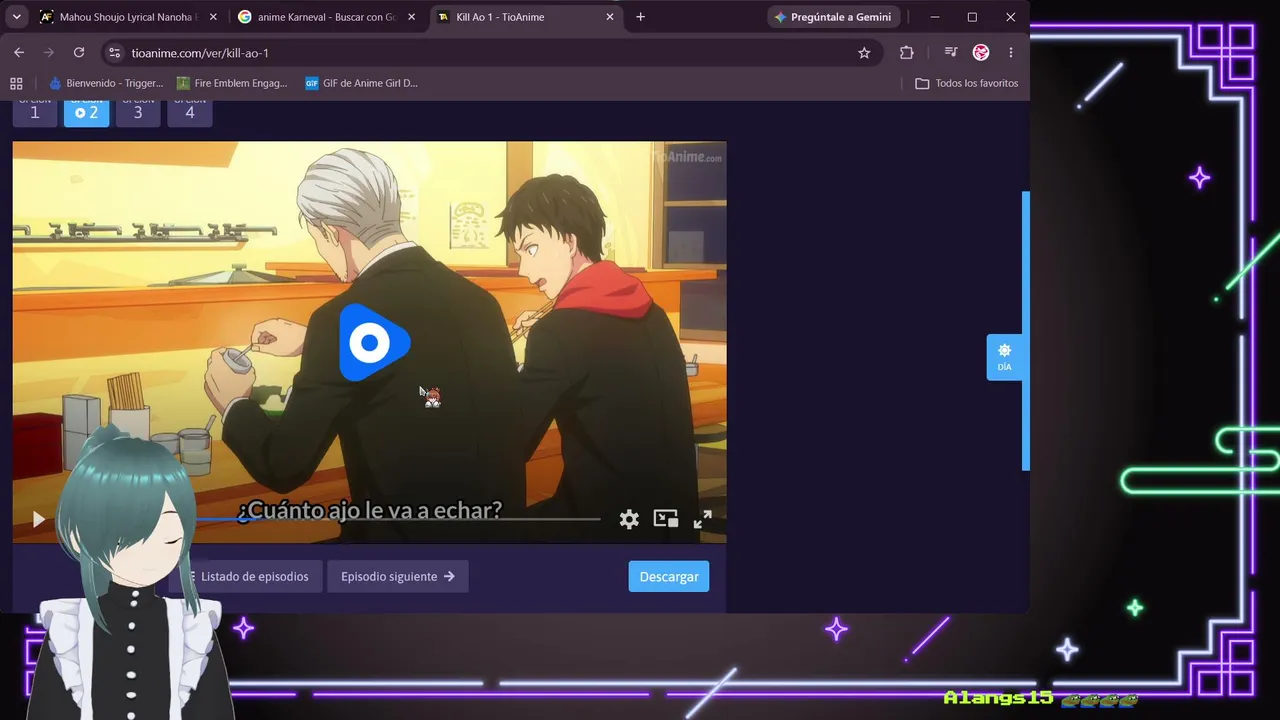
Task: Close the anime Karneval search tab
Action: (x=411, y=17)
